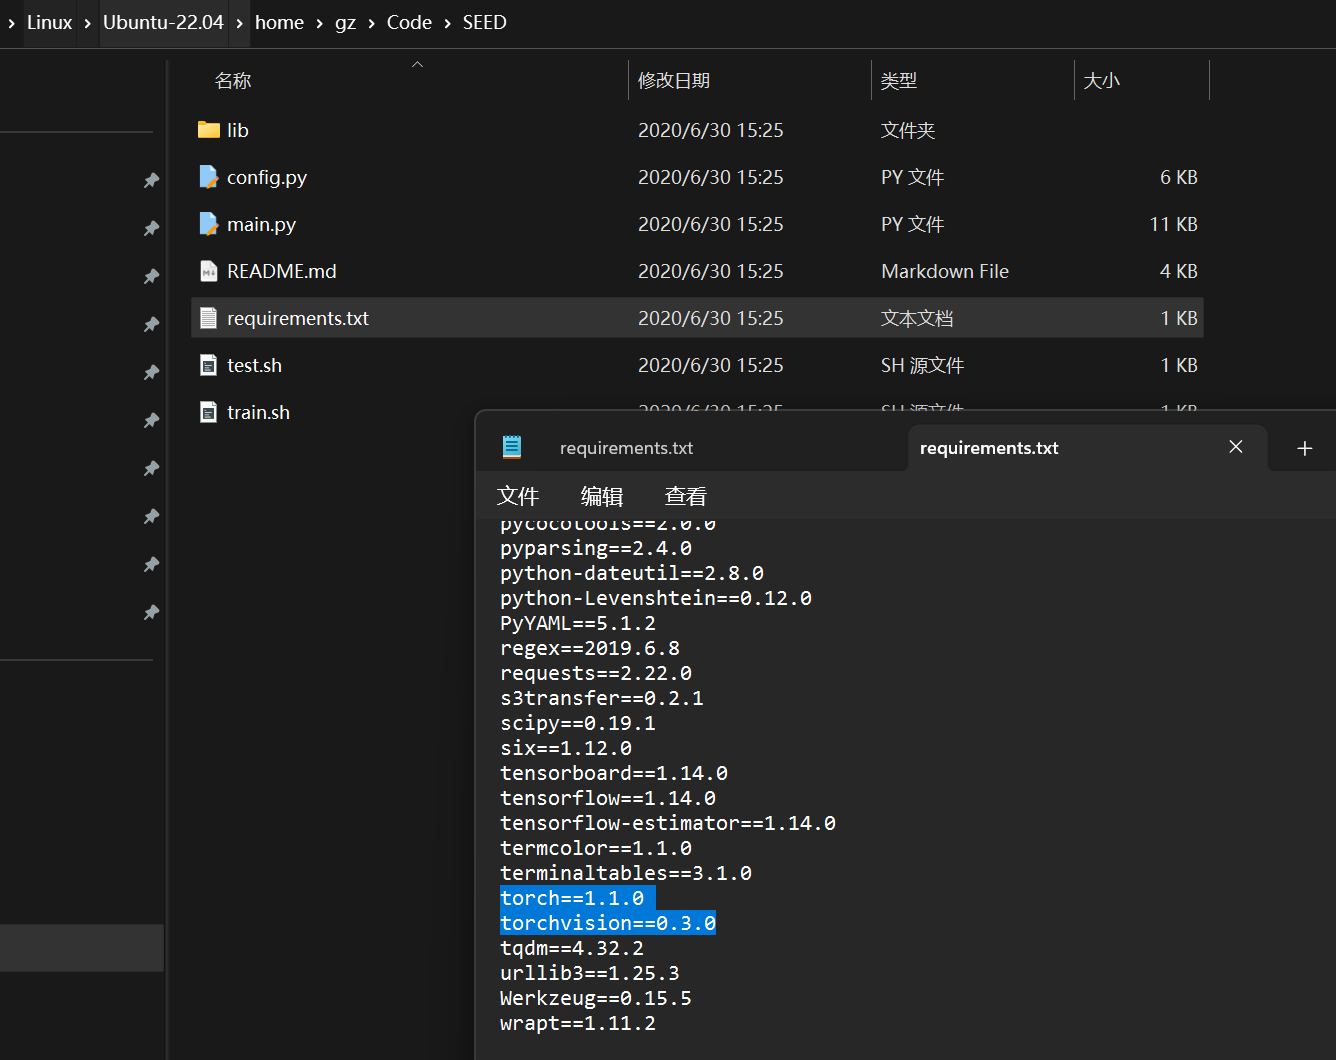The height and width of the screenshot is (1060, 1336).
Task: Go to home in breadcrumb path
Action: click(x=279, y=22)
